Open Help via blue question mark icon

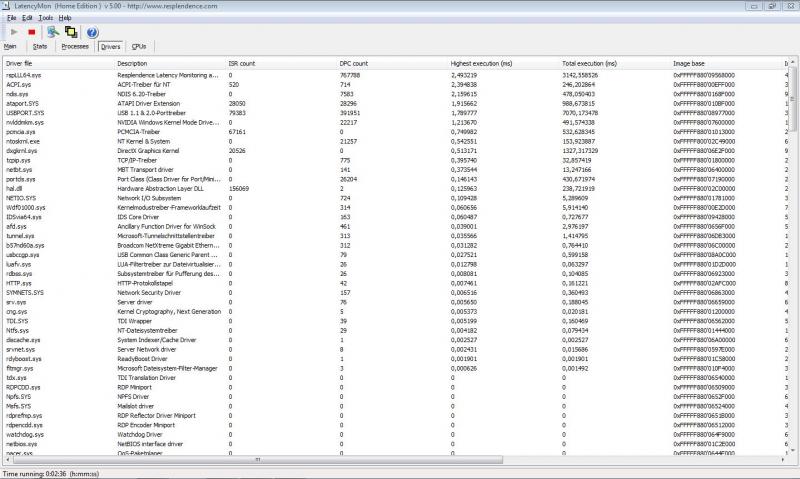coord(92,32)
